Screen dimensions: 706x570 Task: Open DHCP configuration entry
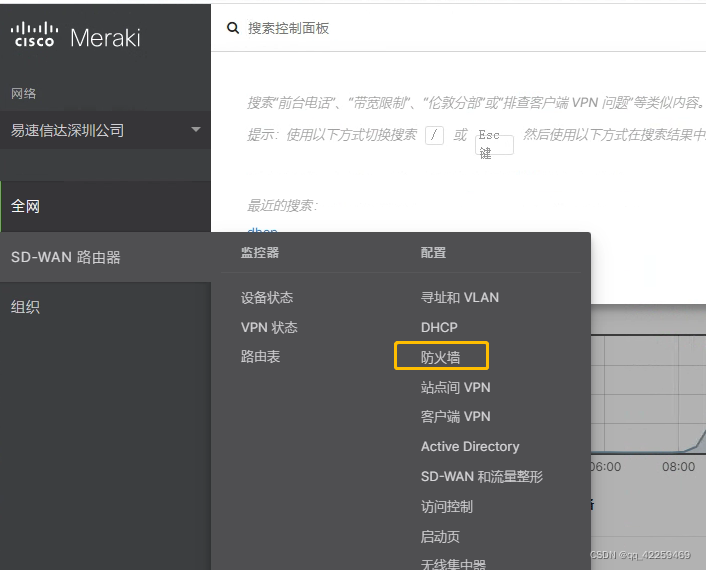click(439, 327)
